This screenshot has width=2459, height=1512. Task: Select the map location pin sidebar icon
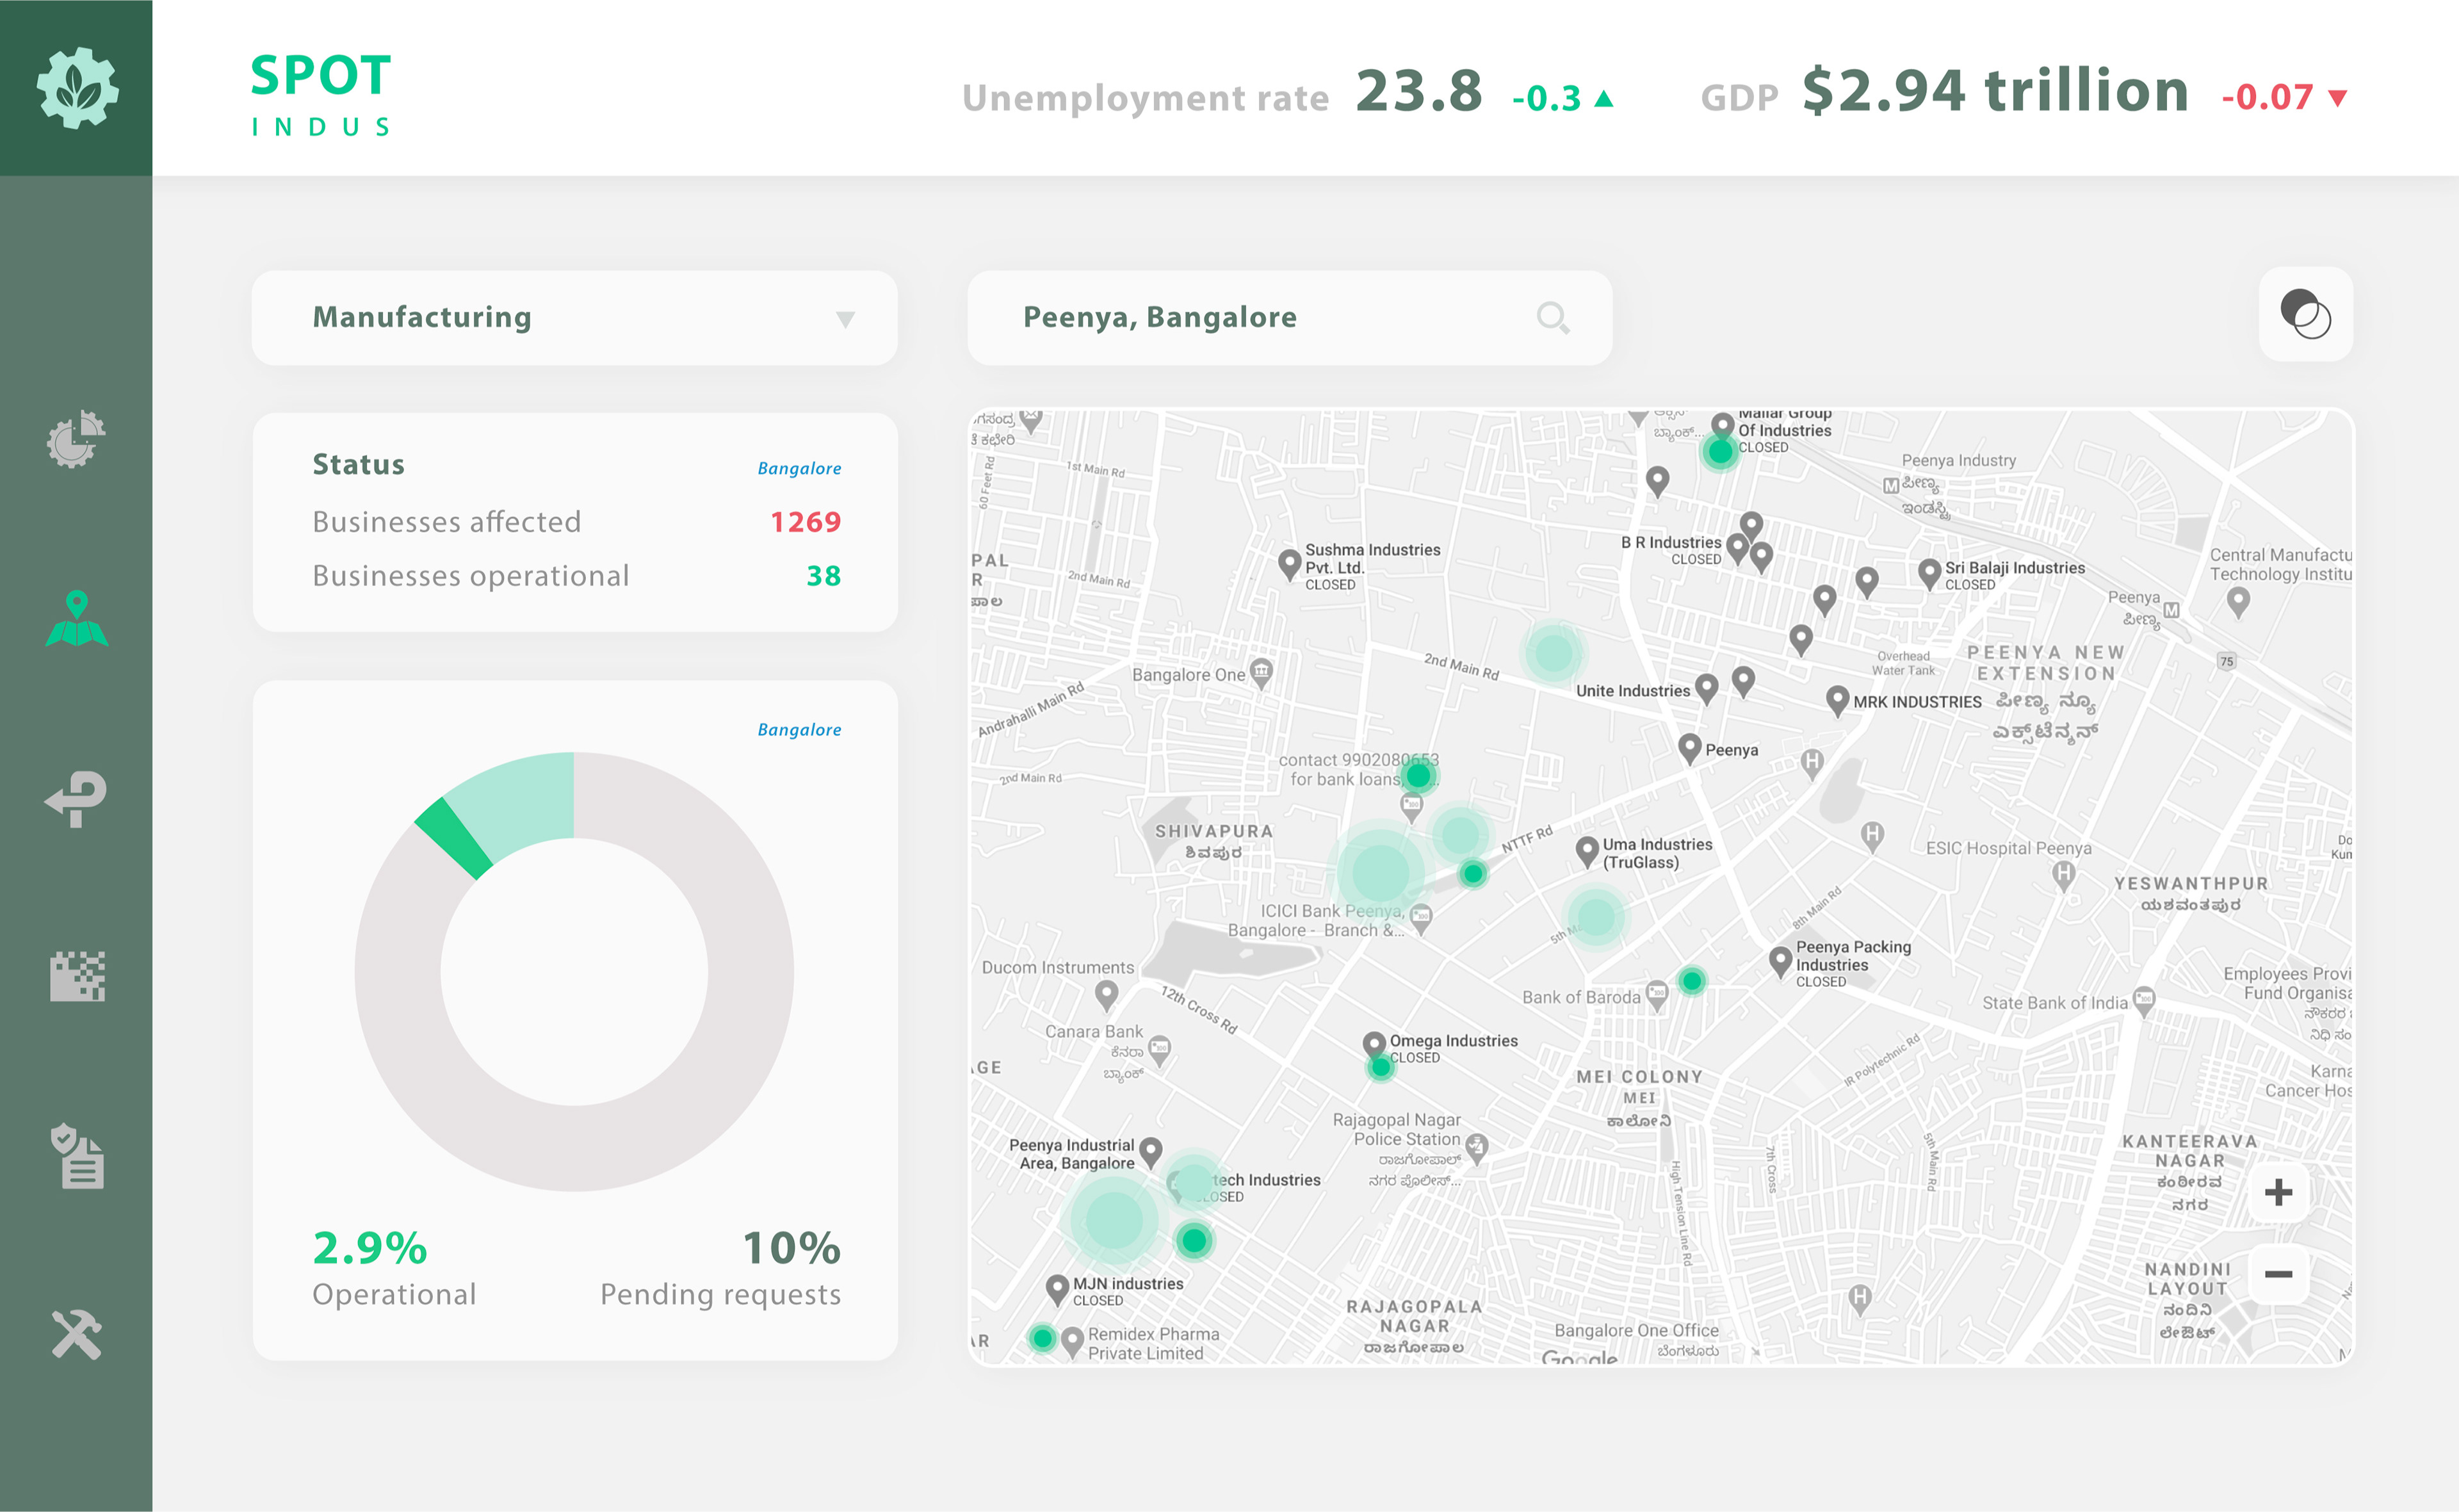[x=77, y=619]
